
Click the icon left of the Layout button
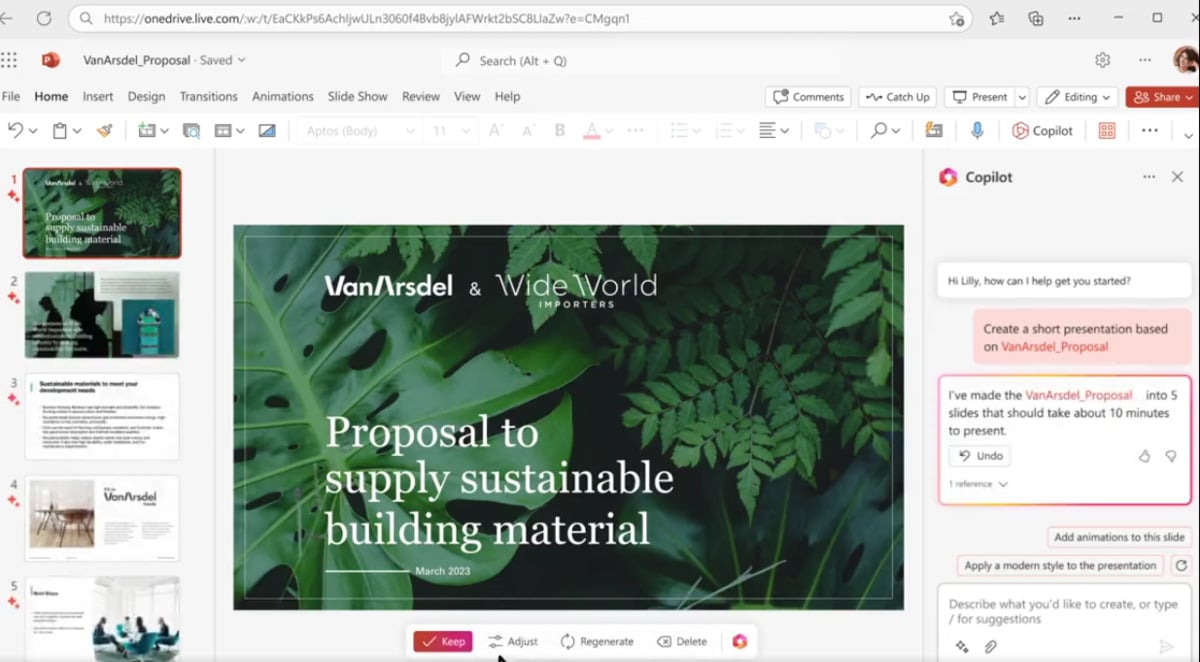191,131
